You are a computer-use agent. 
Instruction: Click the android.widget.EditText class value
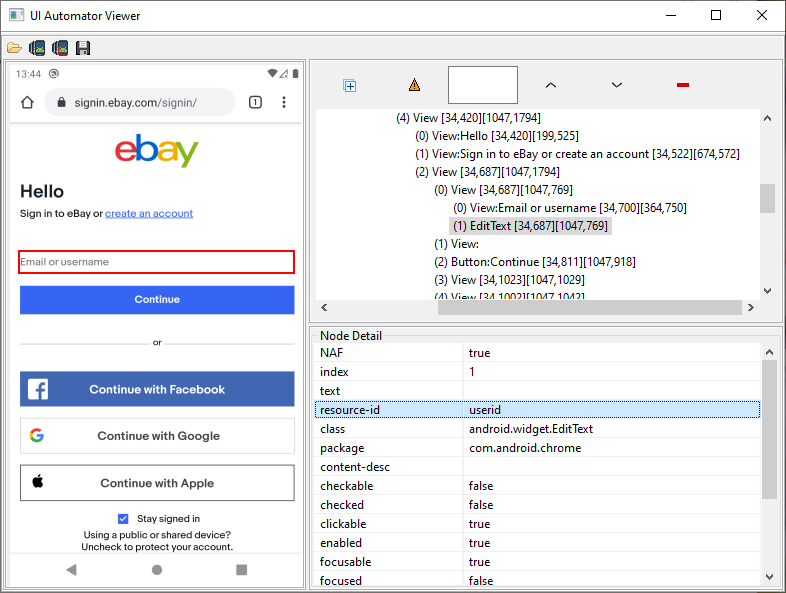[x=531, y=429]
